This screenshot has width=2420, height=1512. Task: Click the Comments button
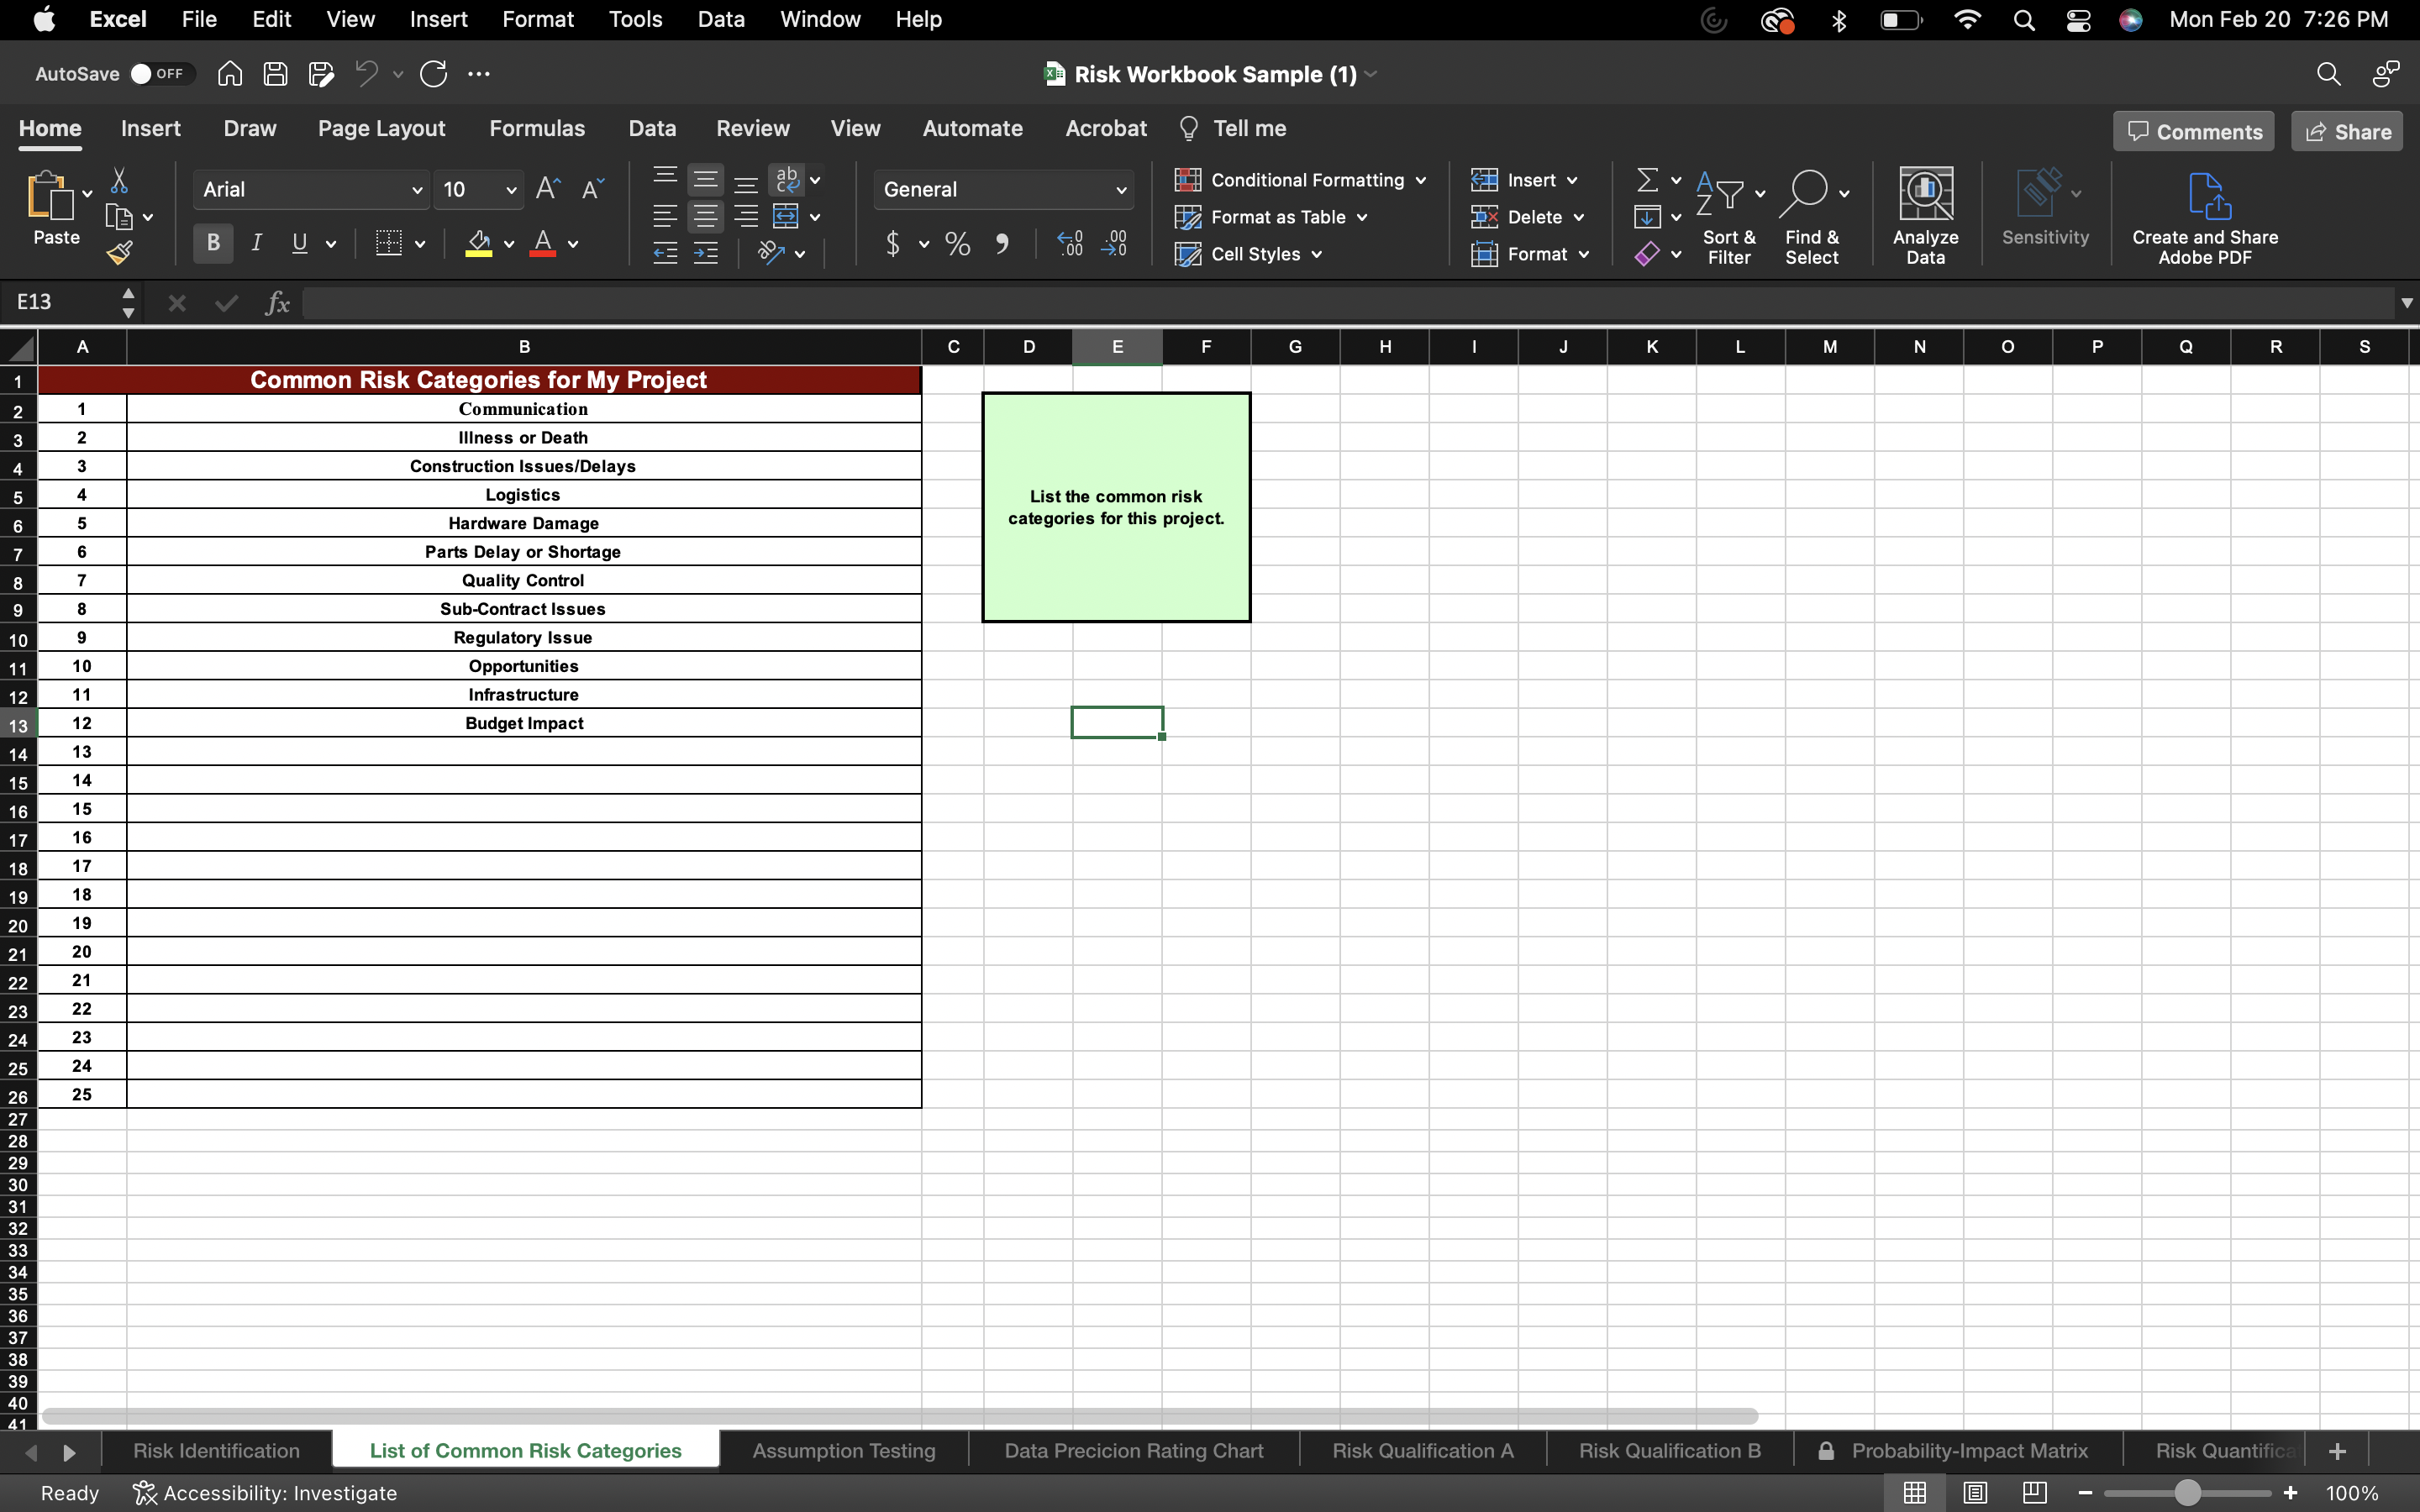point(2194,132)
